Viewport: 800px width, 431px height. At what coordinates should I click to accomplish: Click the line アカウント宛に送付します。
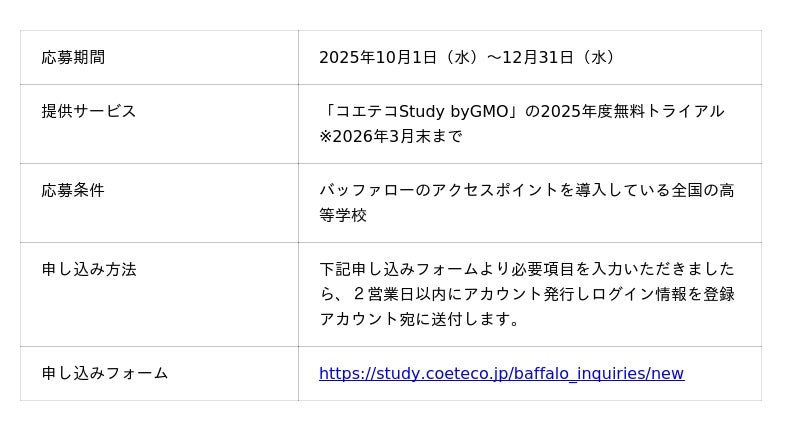[420, 320]
